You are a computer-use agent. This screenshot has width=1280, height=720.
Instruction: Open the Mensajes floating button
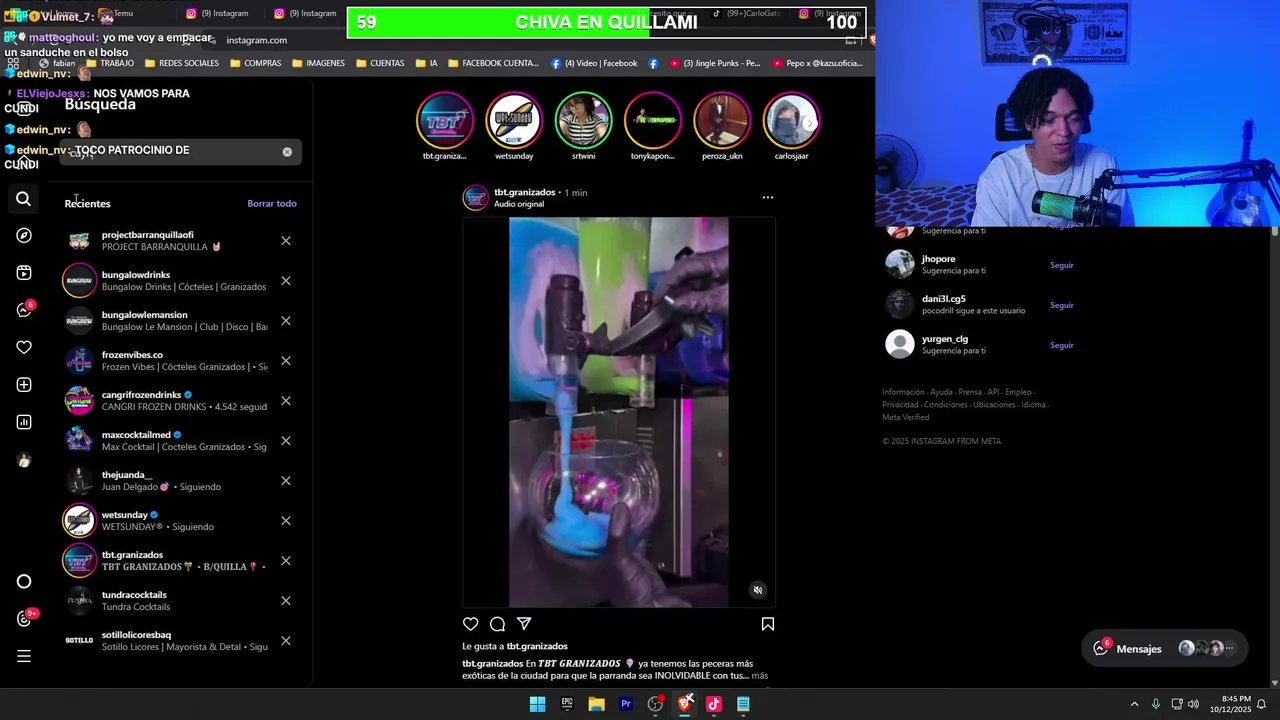[1165, 649]
